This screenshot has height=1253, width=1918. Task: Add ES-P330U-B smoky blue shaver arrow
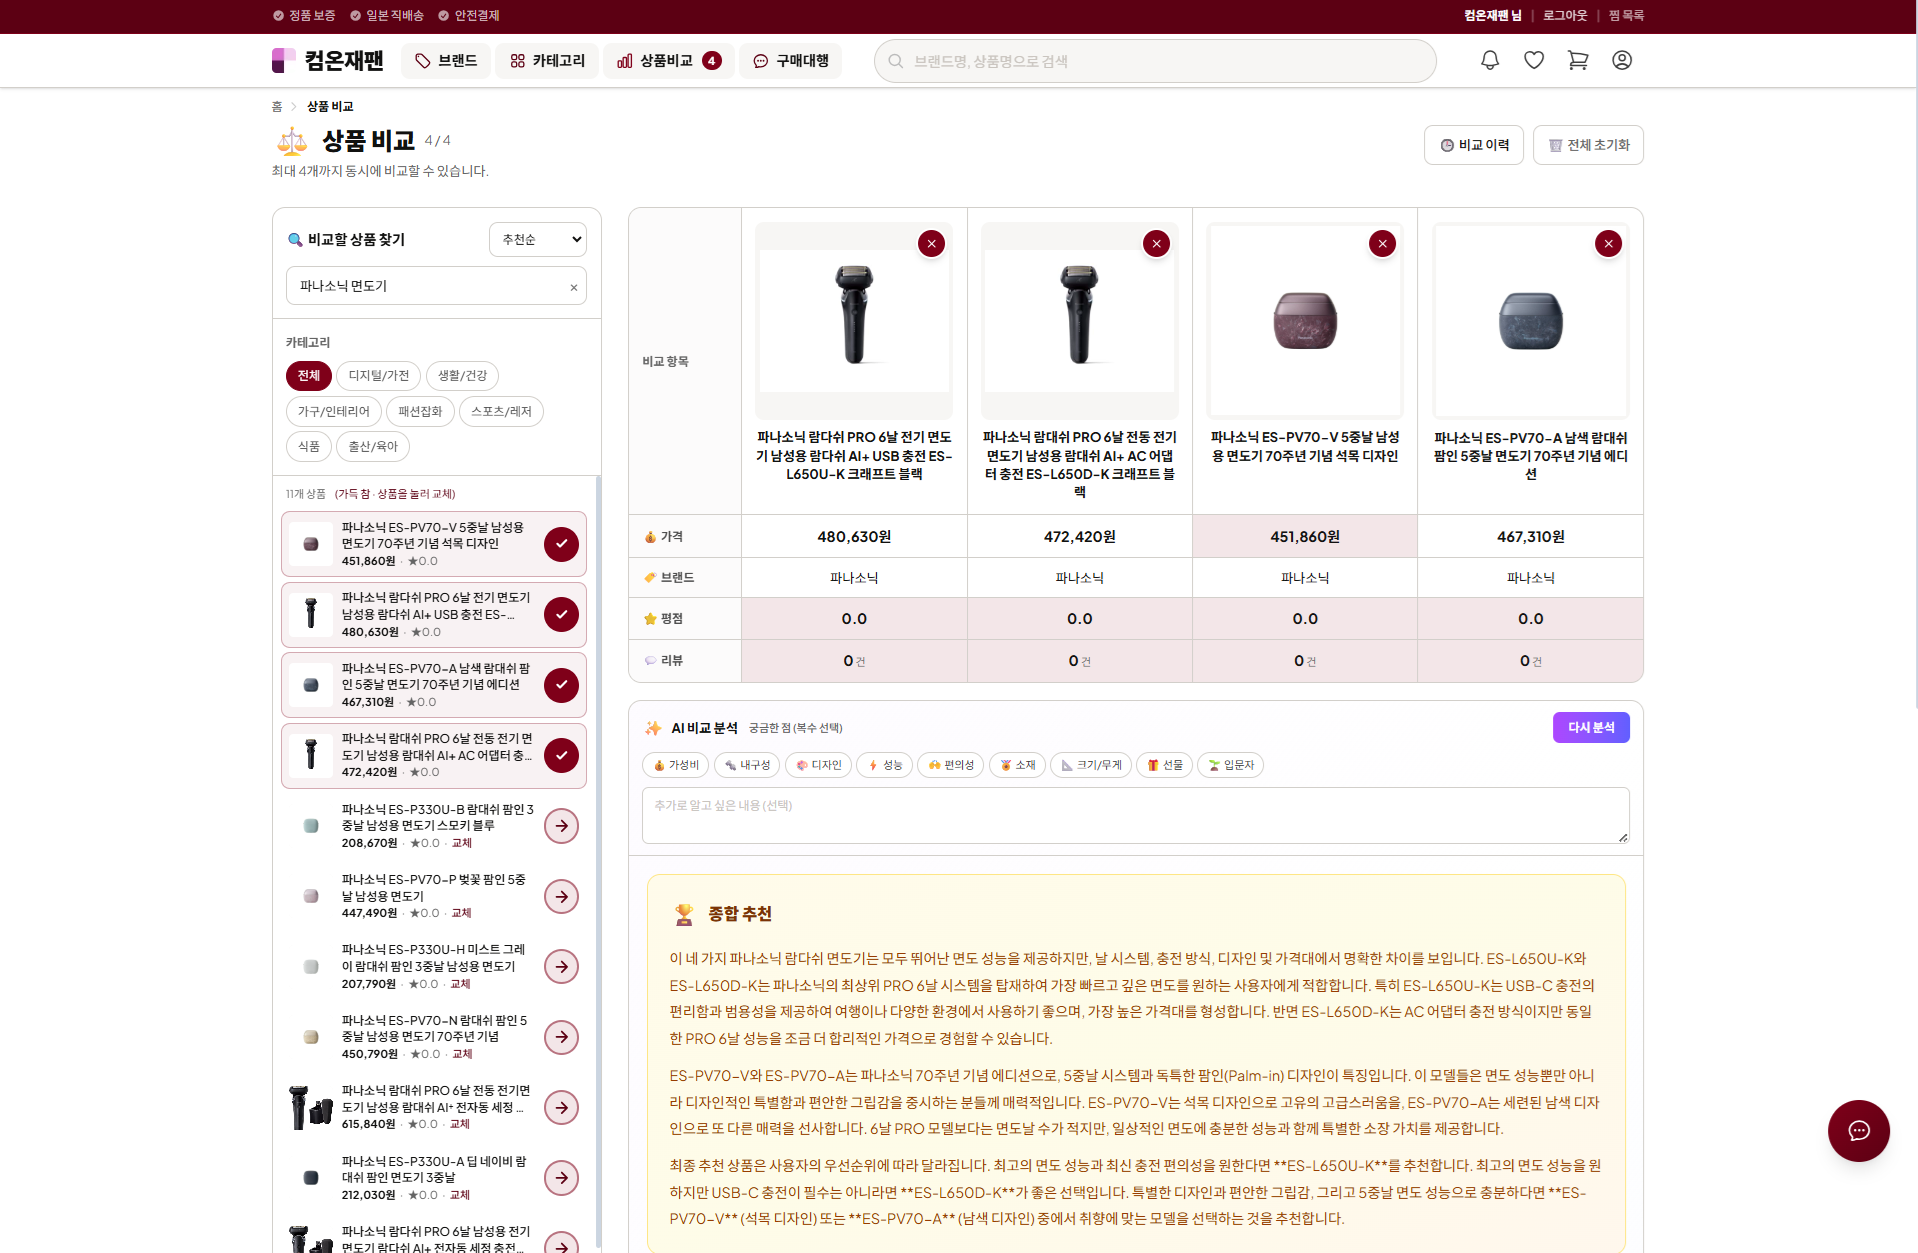point(562,826)
